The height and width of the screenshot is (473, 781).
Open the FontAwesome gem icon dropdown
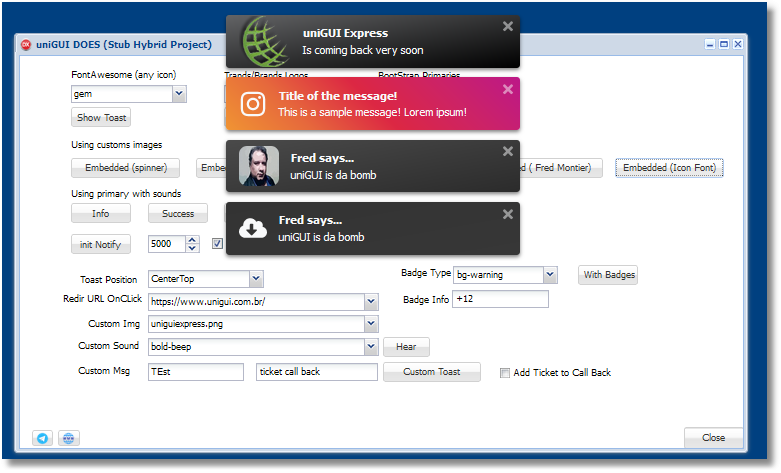(x=179, y=94)
